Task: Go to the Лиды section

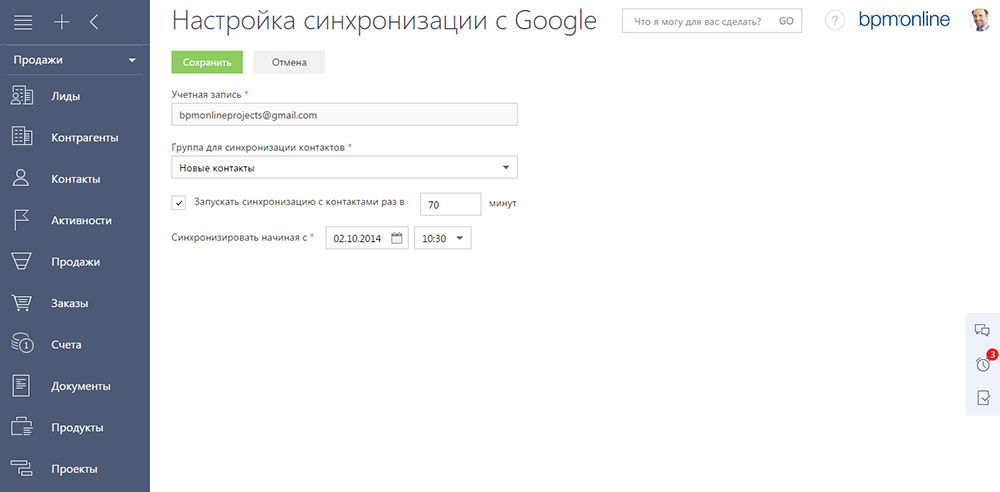Action: tap(66, 96)
